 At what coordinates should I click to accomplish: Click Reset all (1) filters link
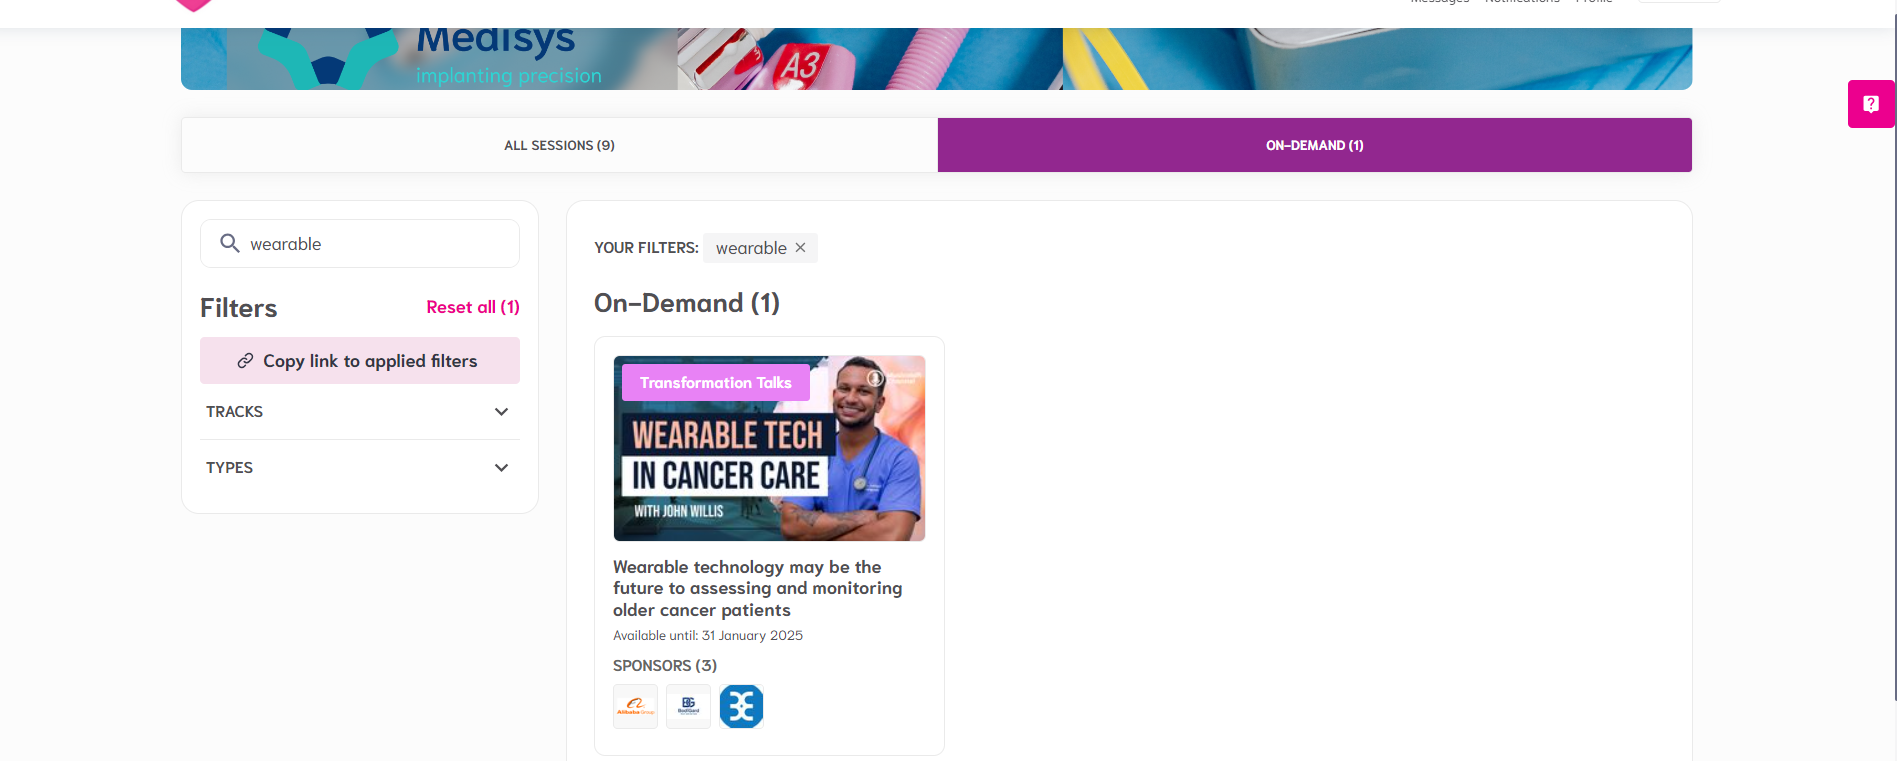click(x=472, y=307)
